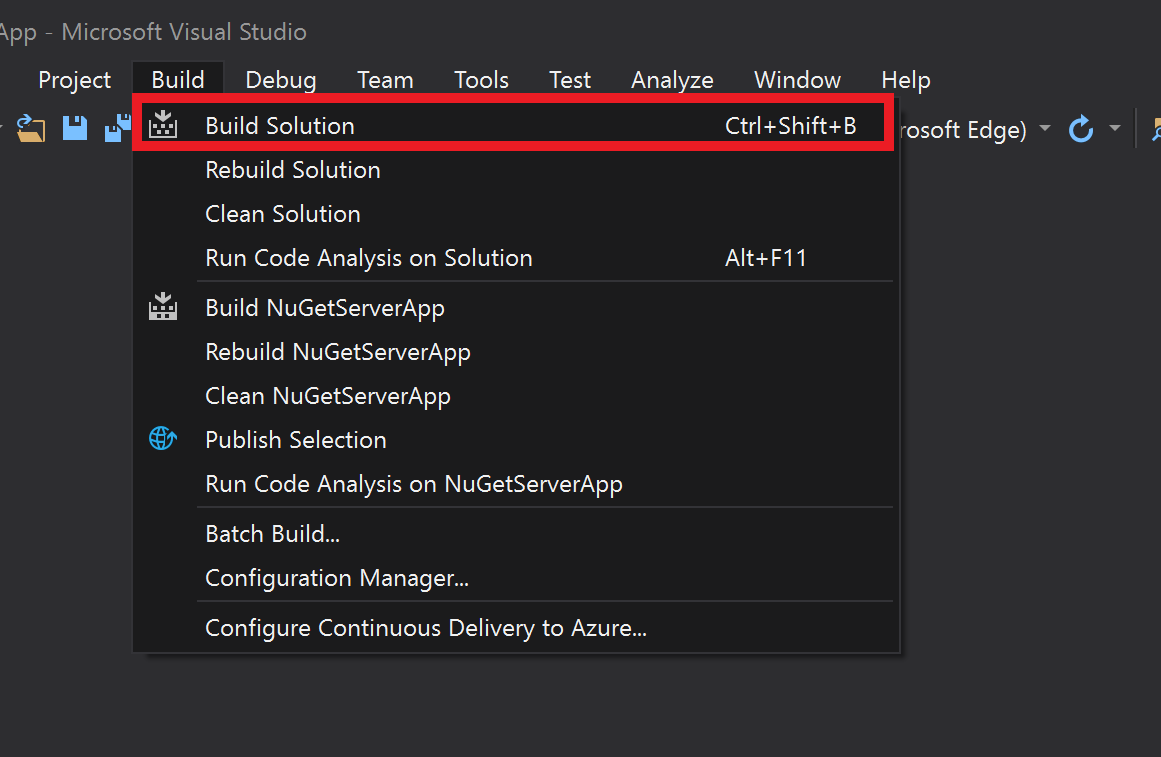Open the Batch Build dialog entry
The width and height of the screenshot is (1161, 757).
pyautogui.click(x=515, y=533)
